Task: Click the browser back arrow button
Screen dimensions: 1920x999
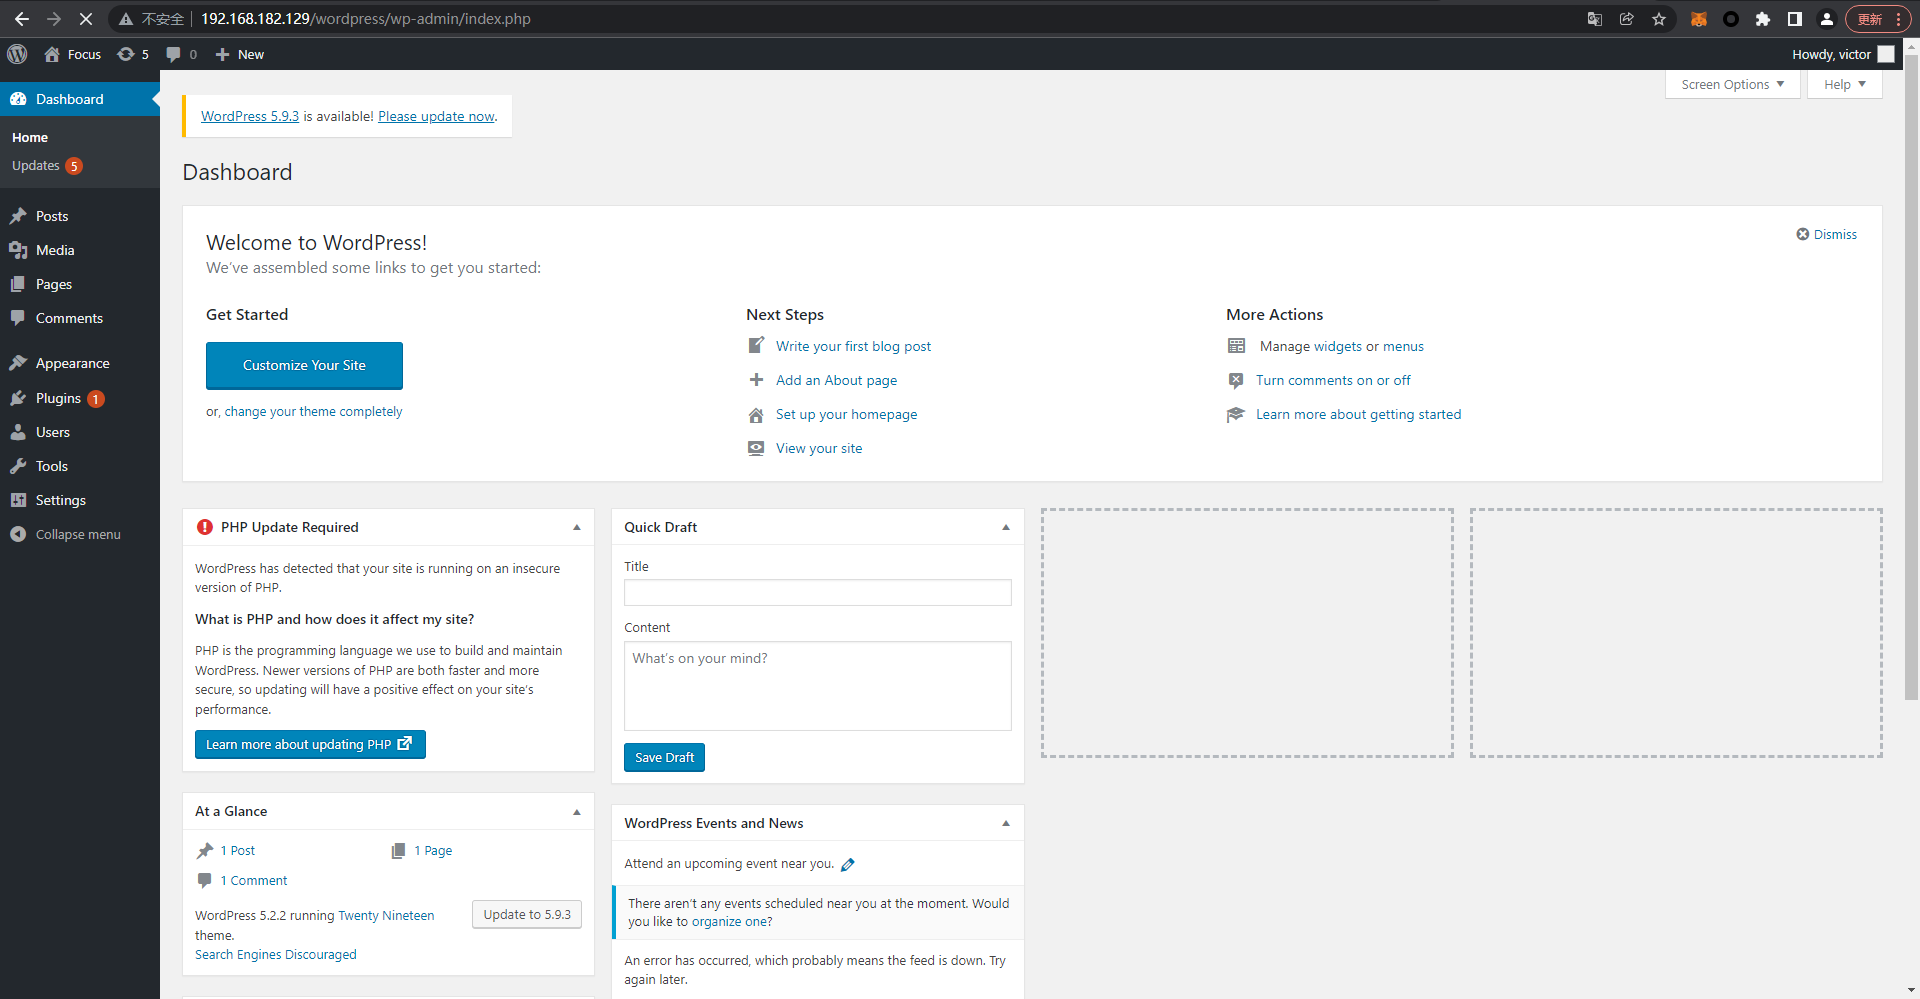Action: tap(22, 19)
